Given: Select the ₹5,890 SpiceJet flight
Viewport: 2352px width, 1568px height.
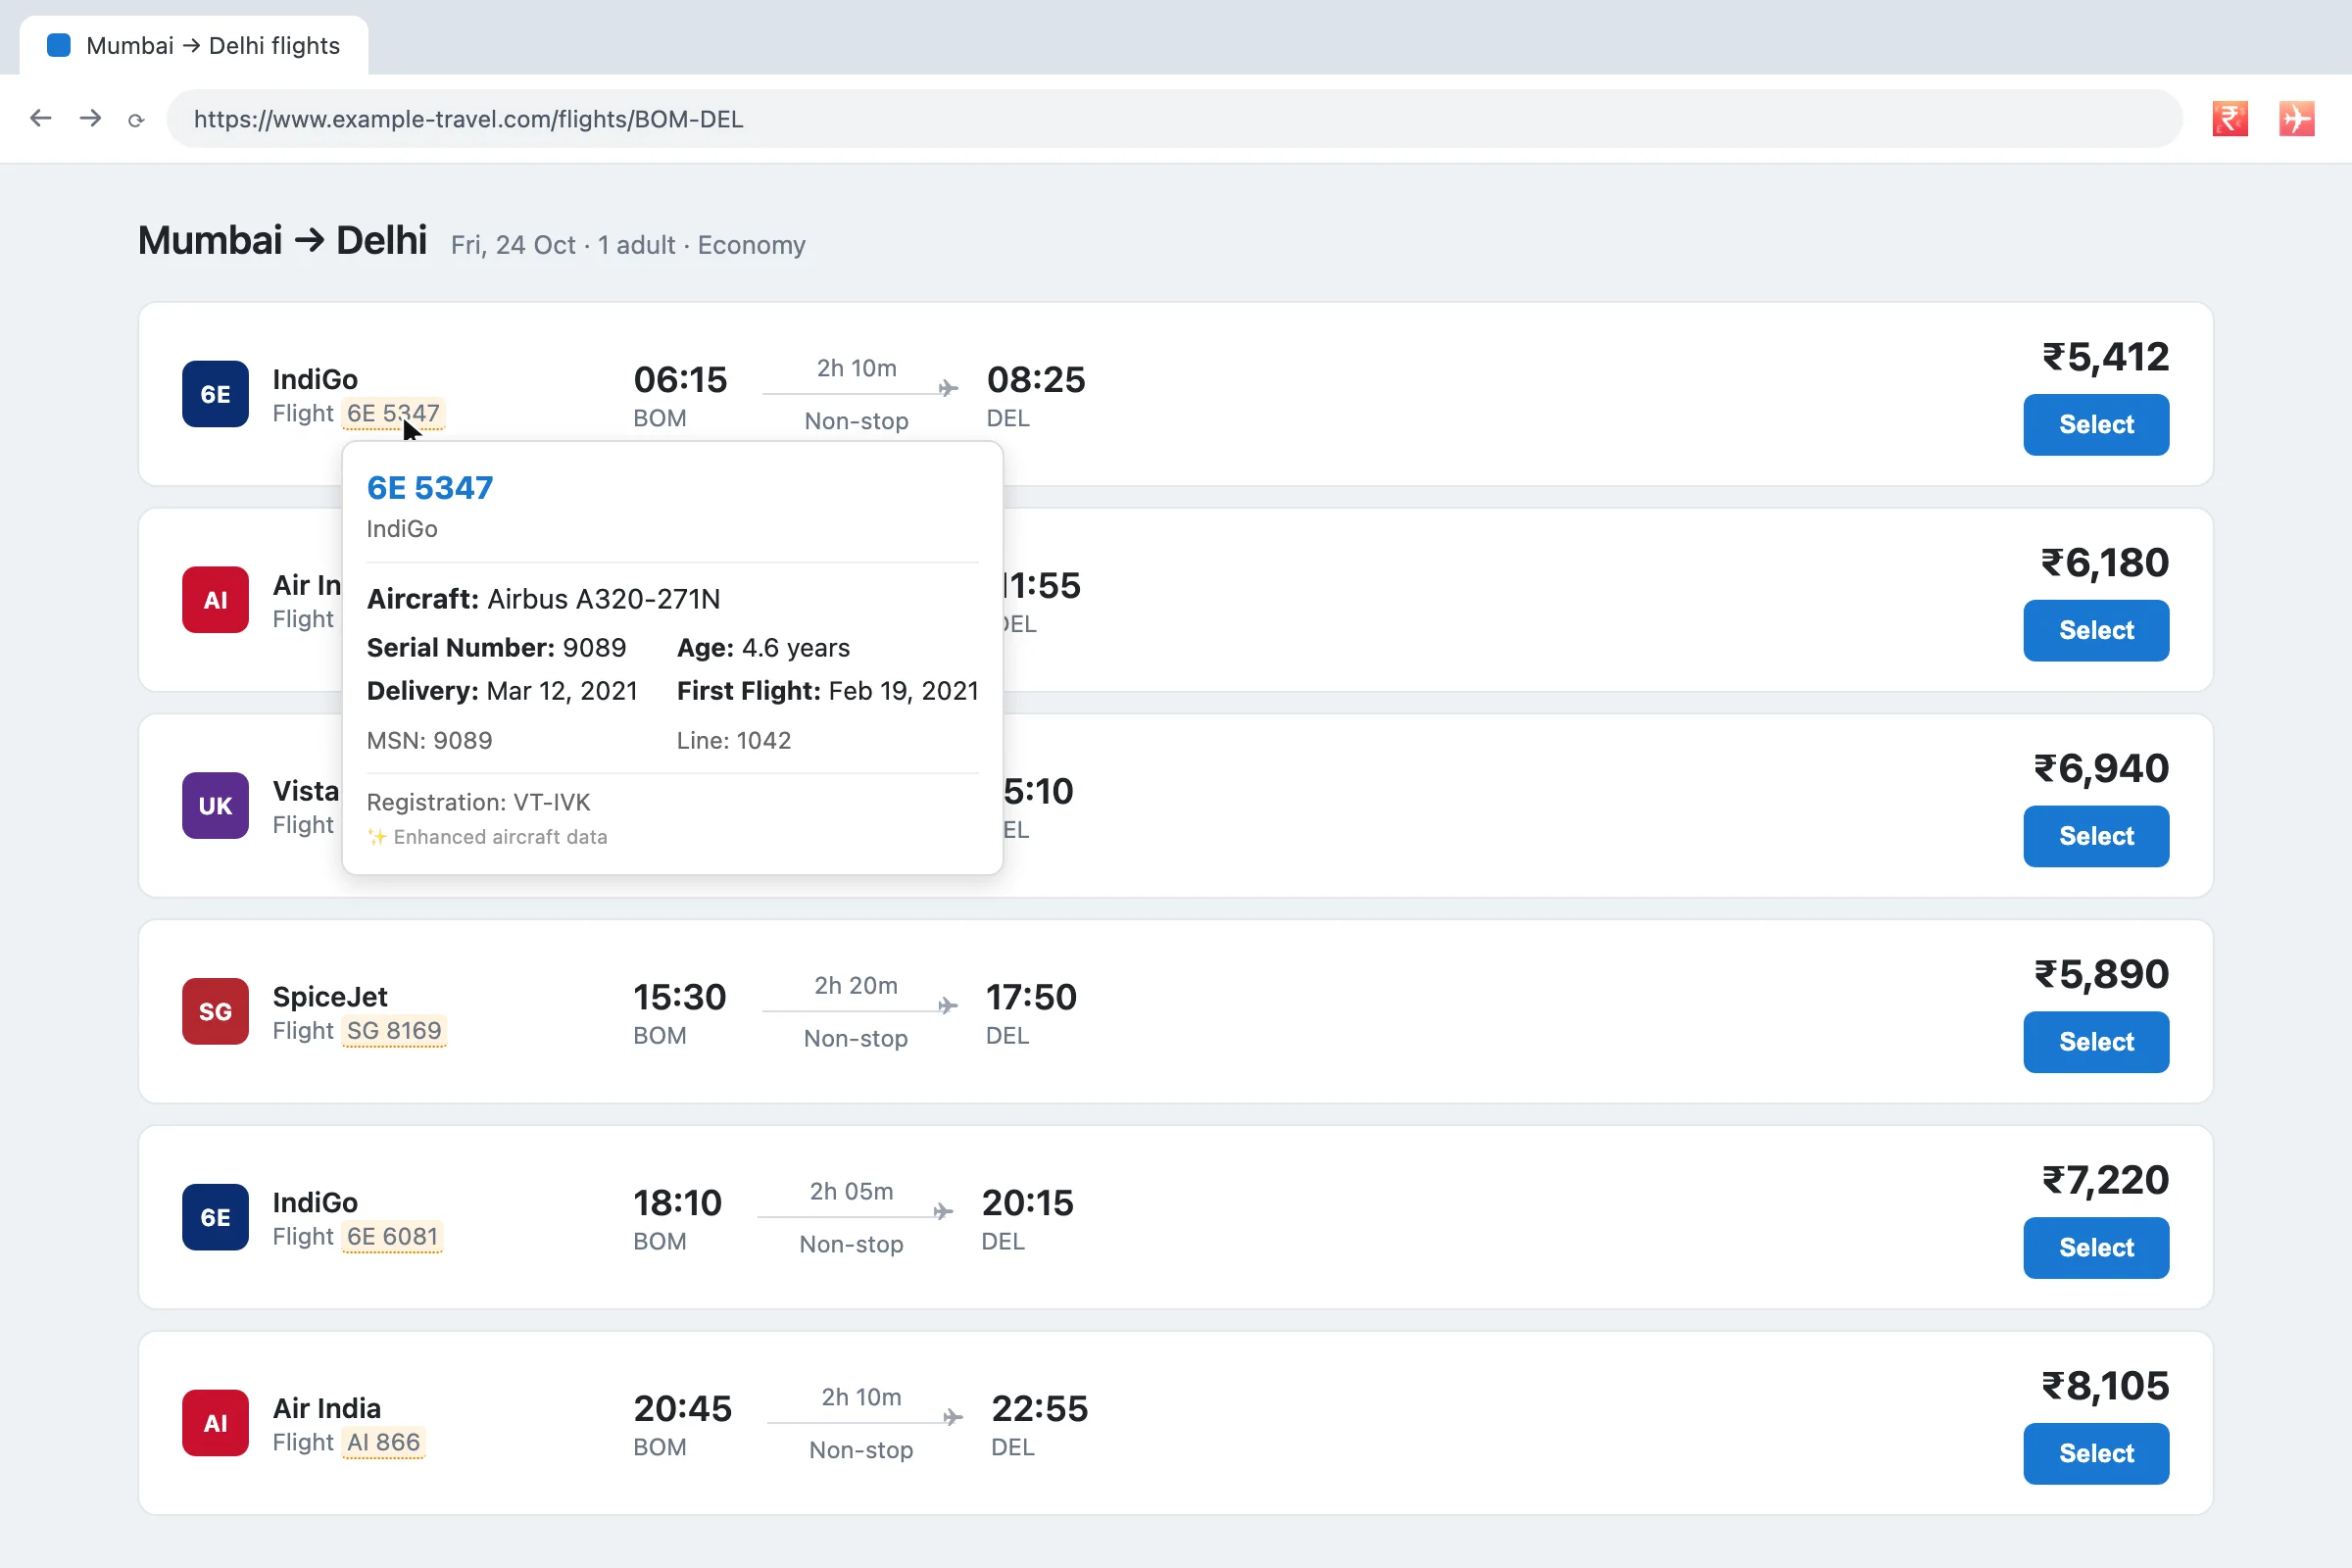Looking at the screenshot, I should 2096,1042.
